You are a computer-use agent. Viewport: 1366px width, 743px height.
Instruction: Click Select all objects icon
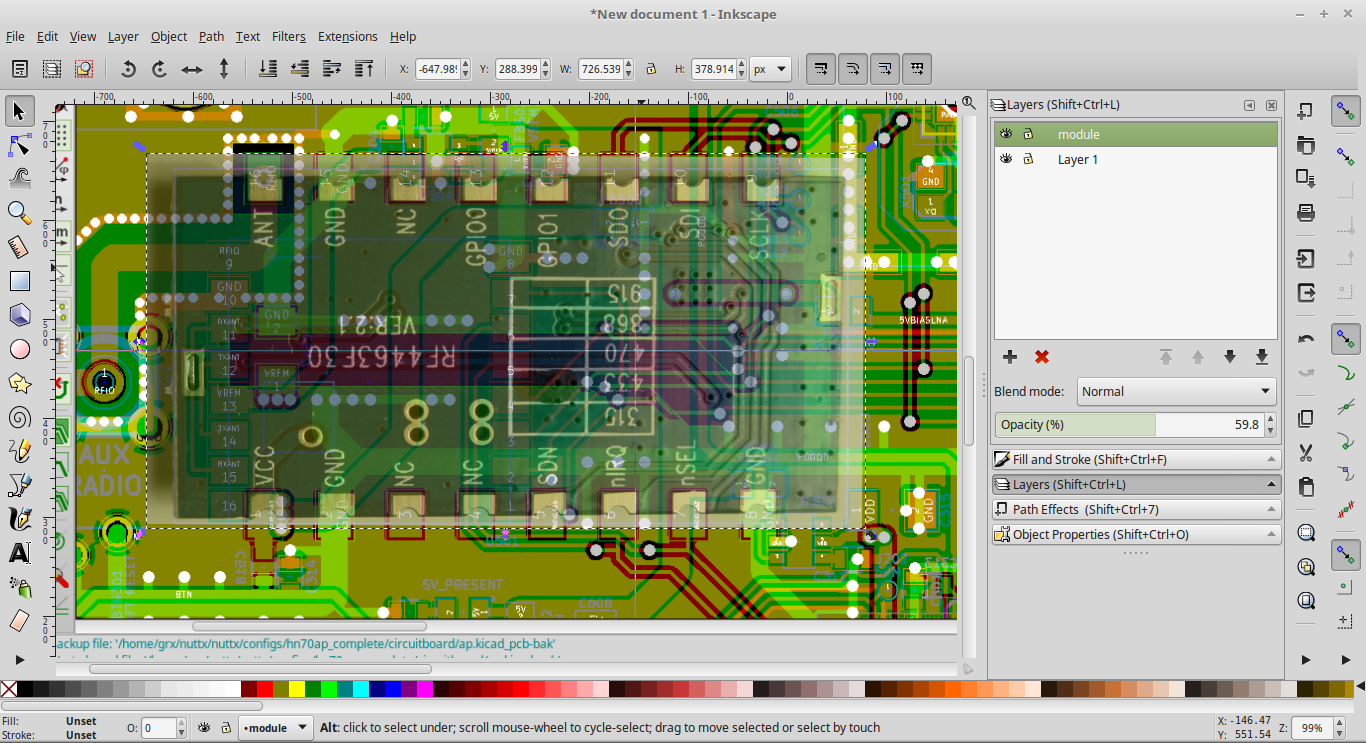coord(19,69)
